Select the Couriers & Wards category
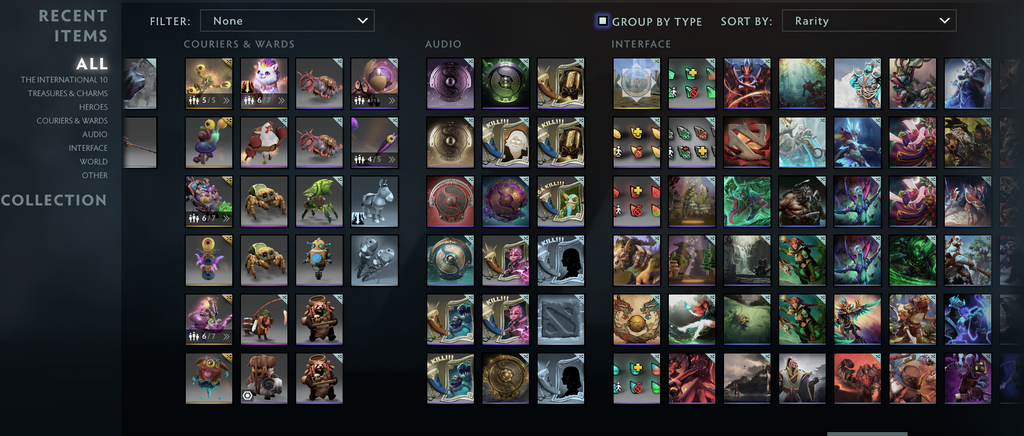 pos(72,121)
